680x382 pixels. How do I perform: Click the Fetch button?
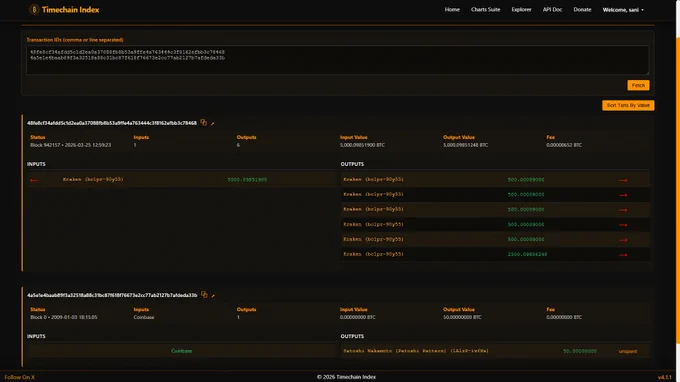point(638,85)
